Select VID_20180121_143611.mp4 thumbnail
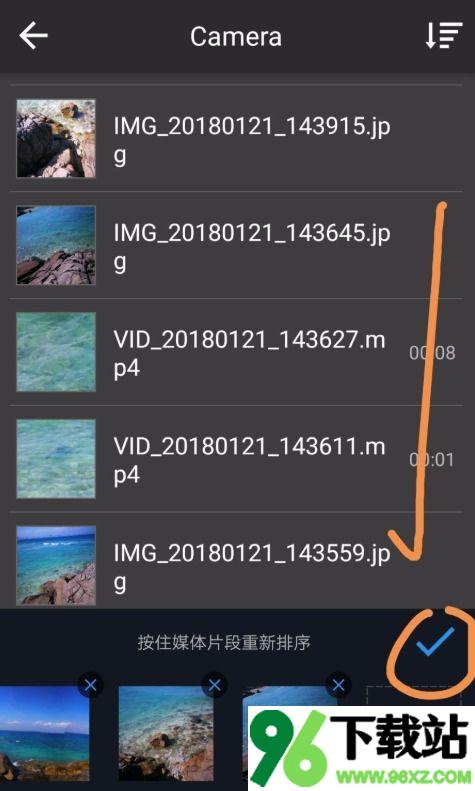 [56, 459]
